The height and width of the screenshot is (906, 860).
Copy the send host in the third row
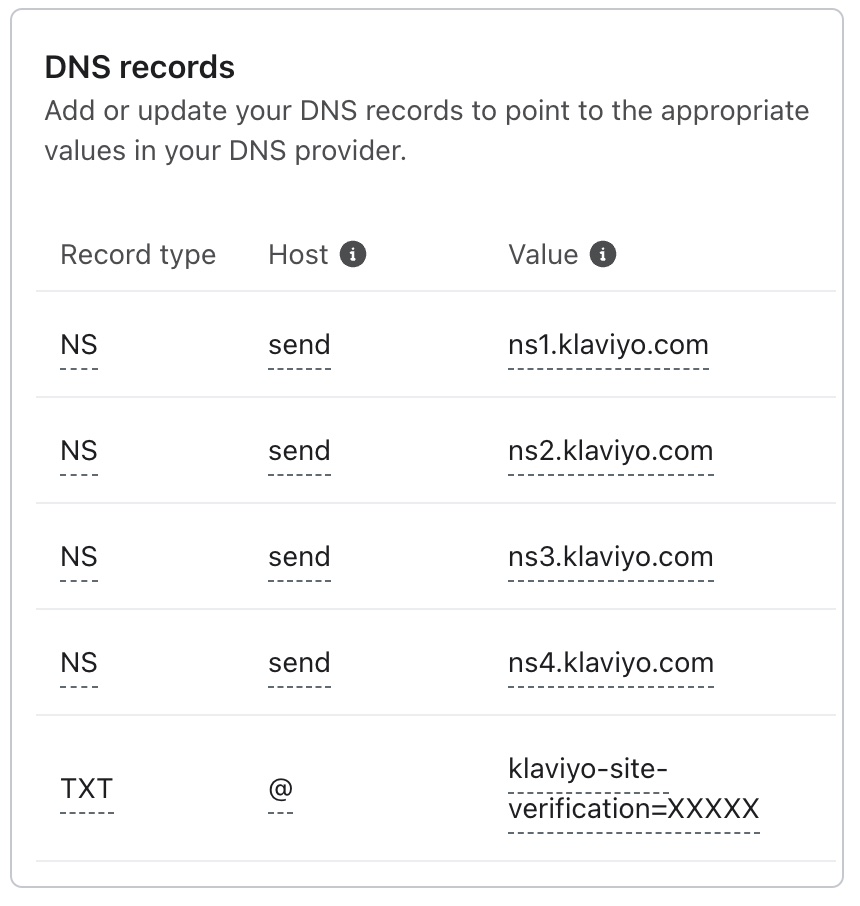(299, 556)
